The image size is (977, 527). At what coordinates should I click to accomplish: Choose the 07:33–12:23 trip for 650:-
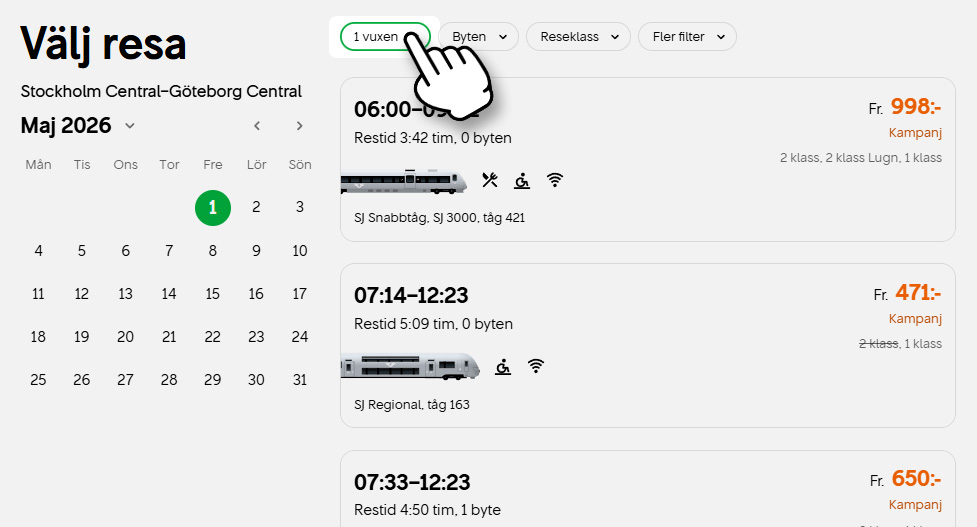[648, 489]
